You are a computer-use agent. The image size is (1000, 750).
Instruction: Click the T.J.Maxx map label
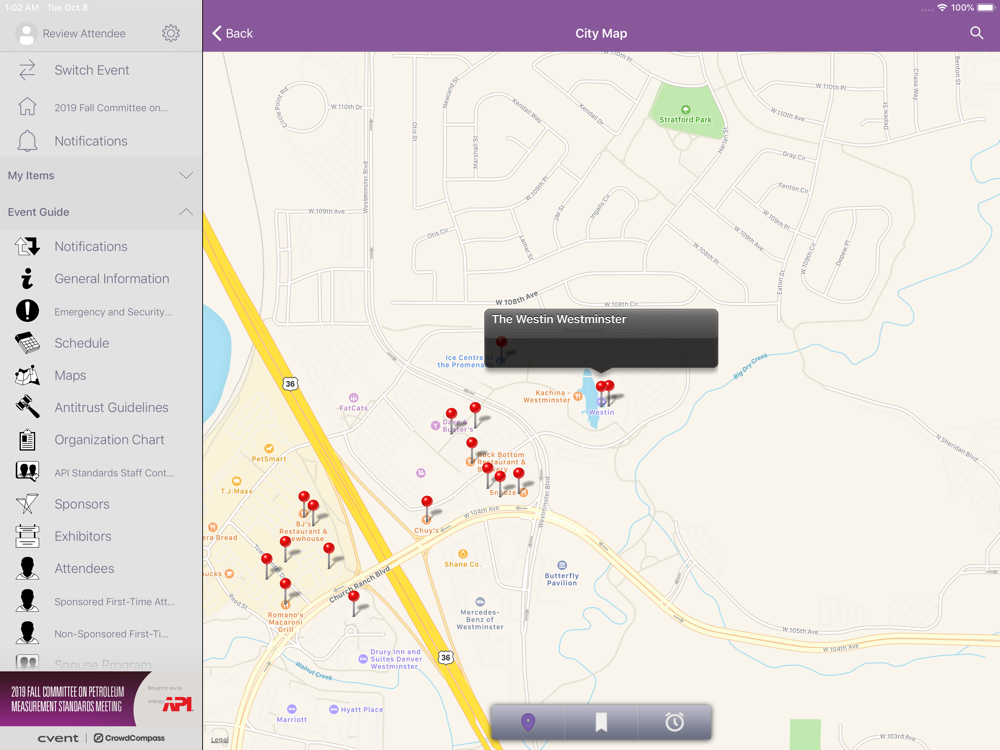click(237, 491)
